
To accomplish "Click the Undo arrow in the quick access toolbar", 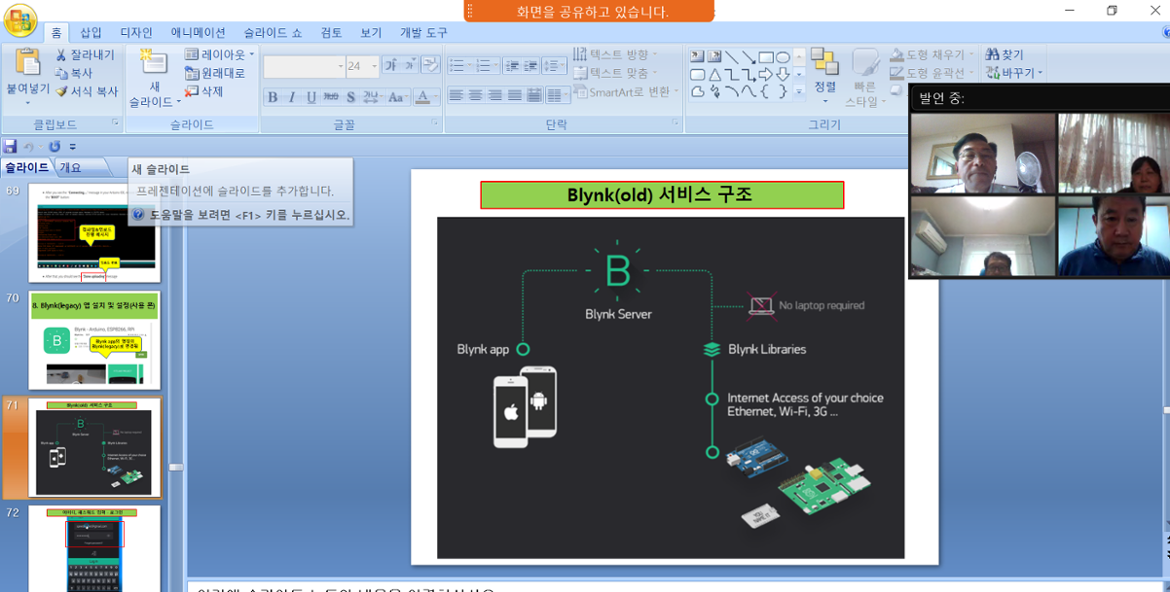I will (29, 146).
